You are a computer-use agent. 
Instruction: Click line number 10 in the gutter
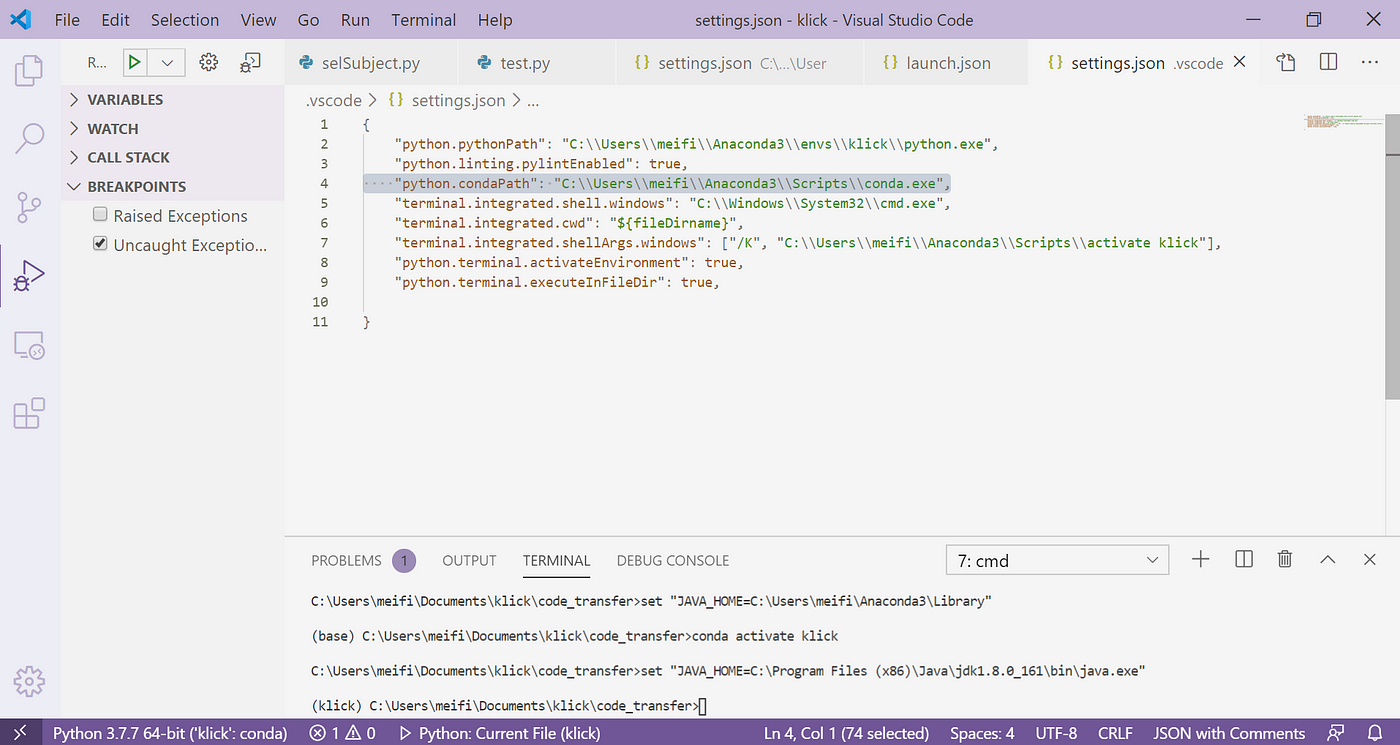[319, 302]
